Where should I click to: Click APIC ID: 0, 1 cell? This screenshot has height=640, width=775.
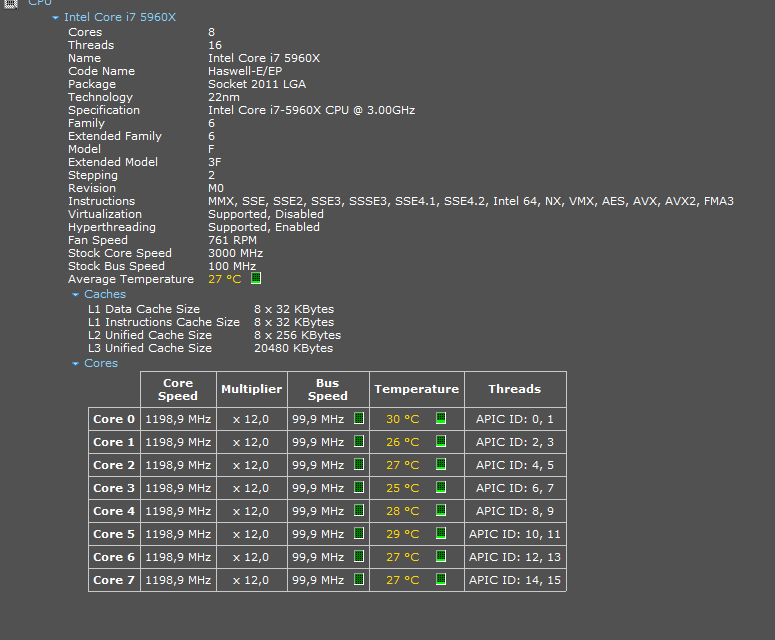pos(515,419)
